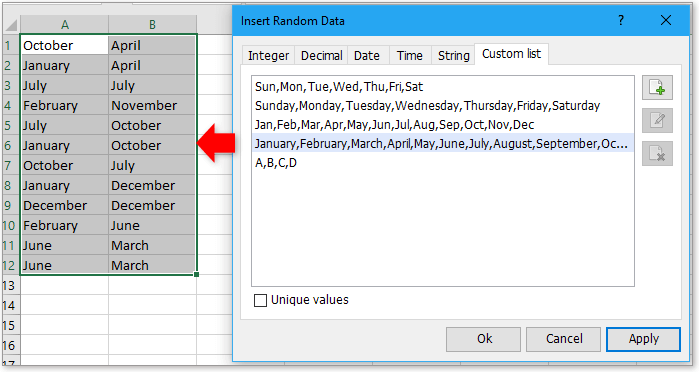Viewport: 699px width, 372px height.
Task: Click the select-all corner of the spreadsheet
Action: 11,25
